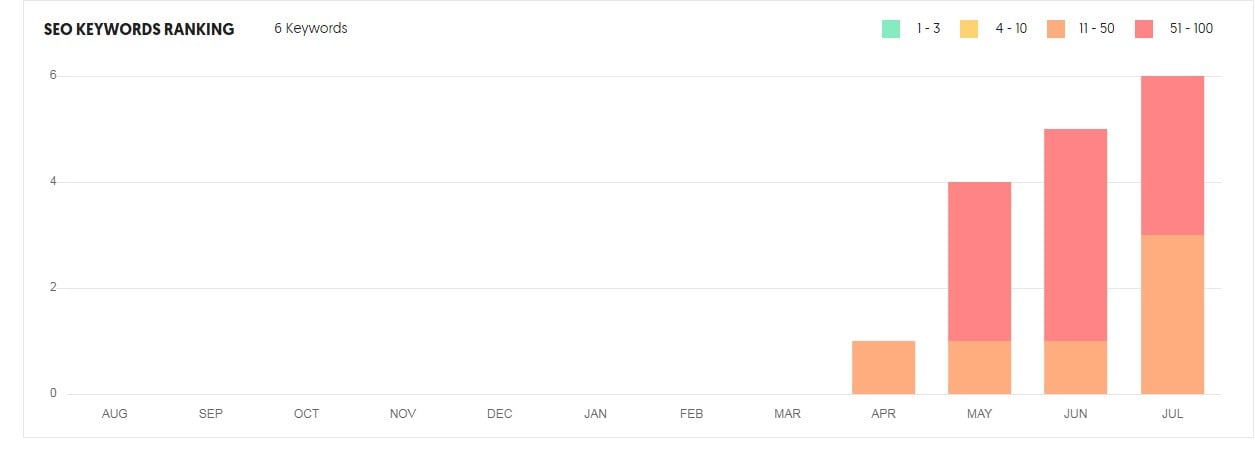Toggle the orange 11 - 50 legend swatch
Screen dimensions: 1255x453
click(1055, 29)
